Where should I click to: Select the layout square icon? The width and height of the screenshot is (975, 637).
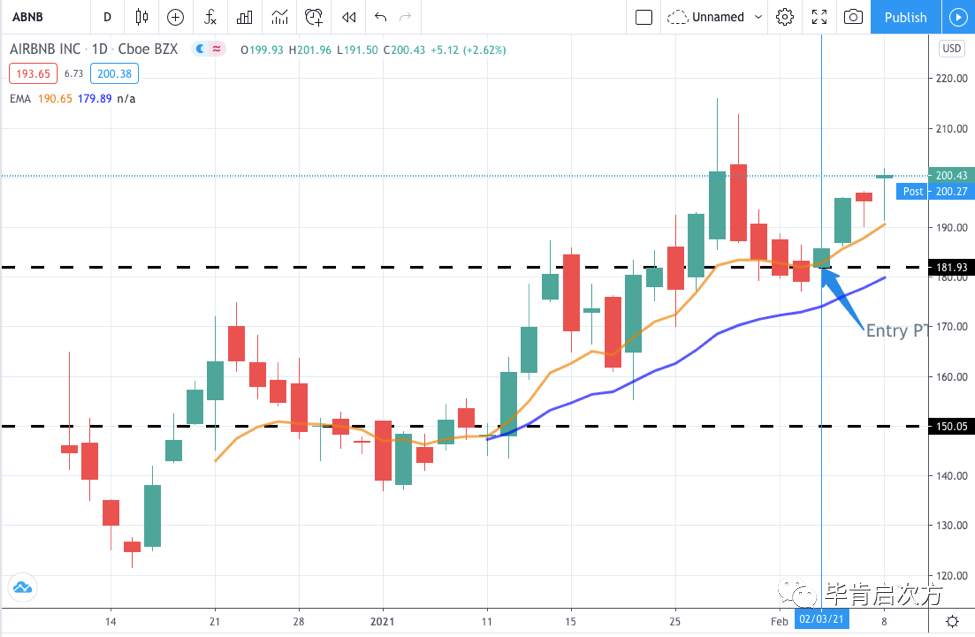pos(644,17)
